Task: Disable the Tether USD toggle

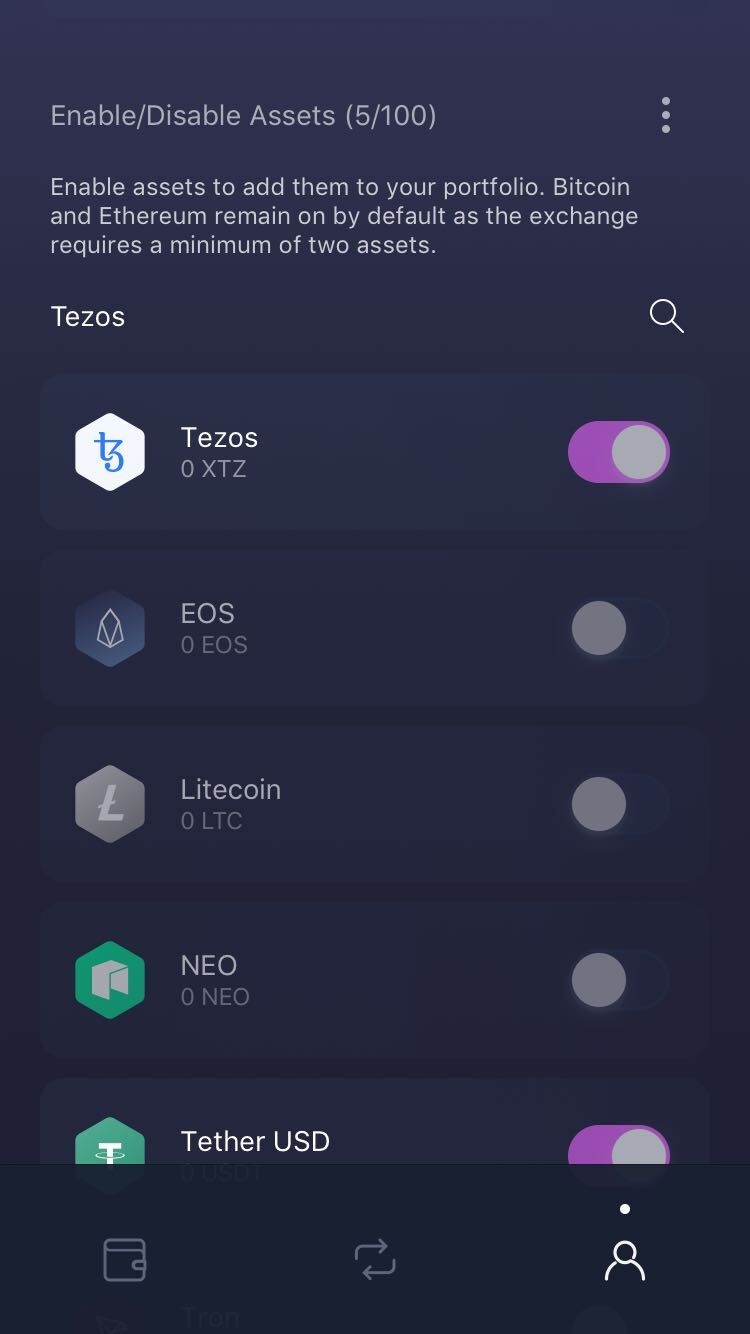Action: (x=619, y=1148)
